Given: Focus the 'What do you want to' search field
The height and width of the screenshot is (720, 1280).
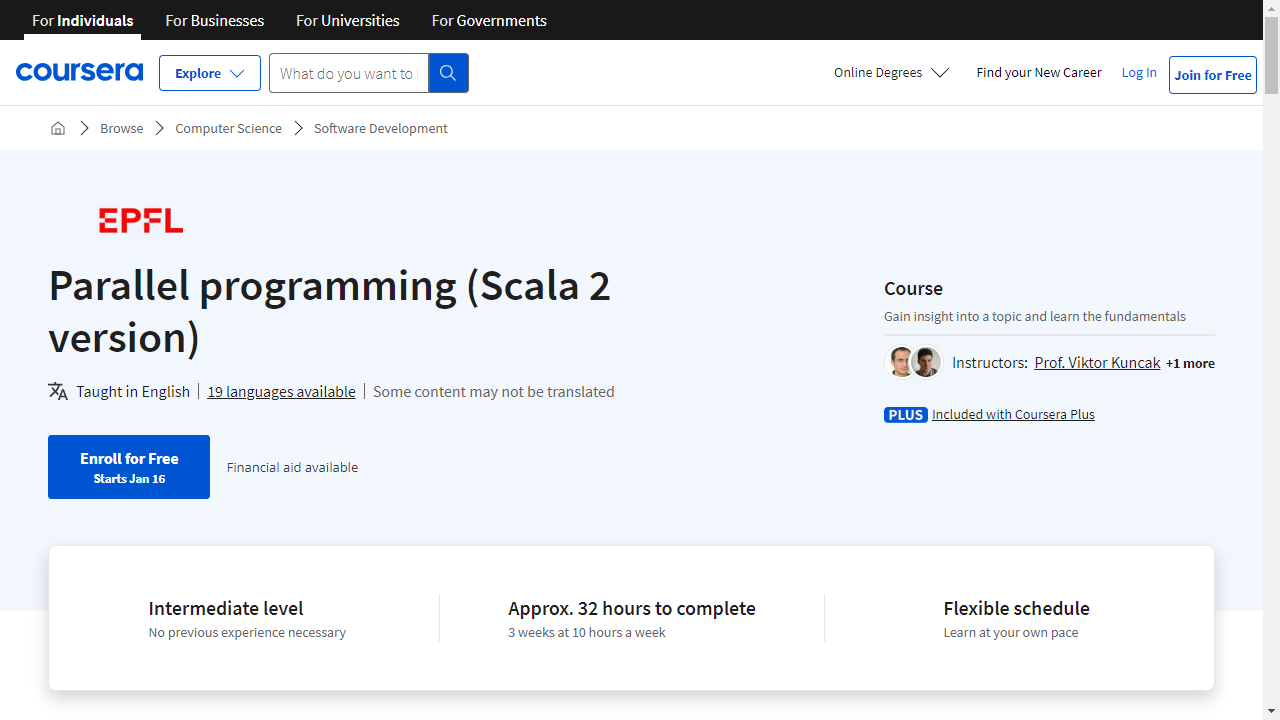Looking at the screenshot, I should pyautogui.click(x=348, y=73).
